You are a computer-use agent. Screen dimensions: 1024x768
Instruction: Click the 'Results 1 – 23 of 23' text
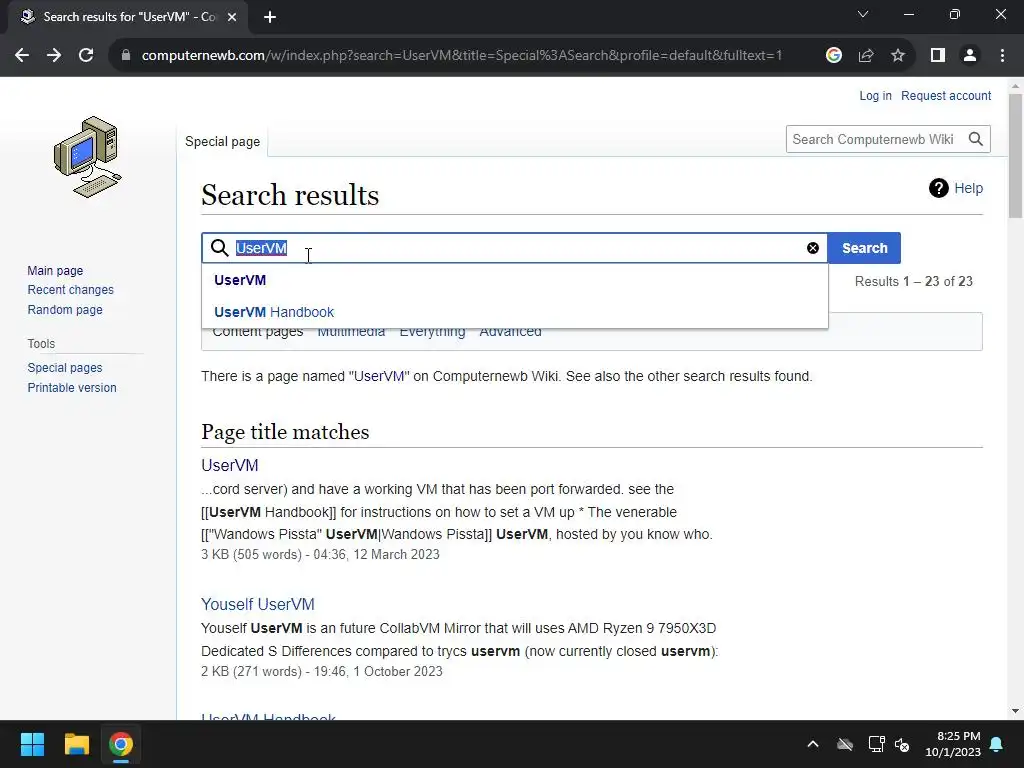pyautogui.click(x=914, y=281)
